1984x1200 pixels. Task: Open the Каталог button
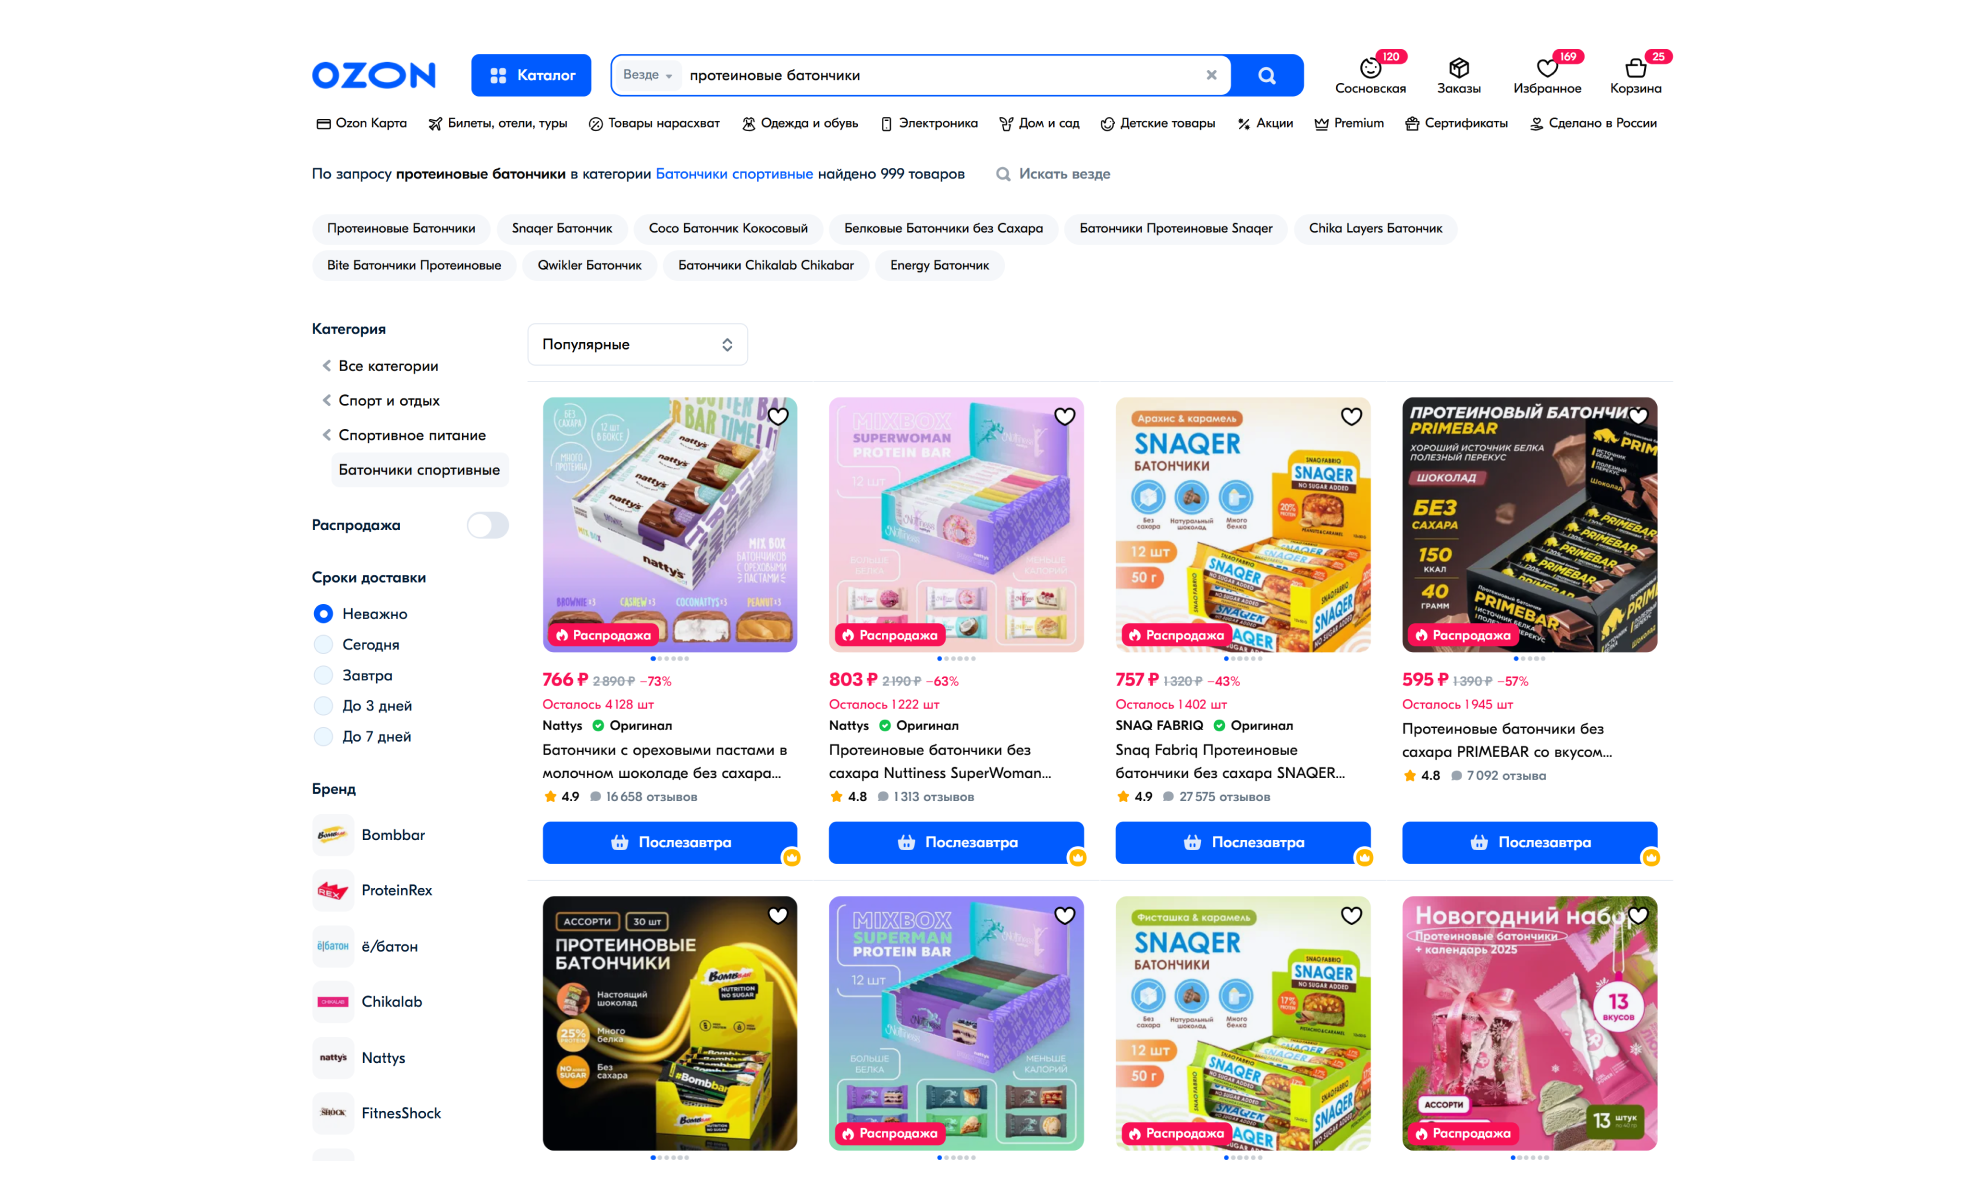[x=531, y=75]
